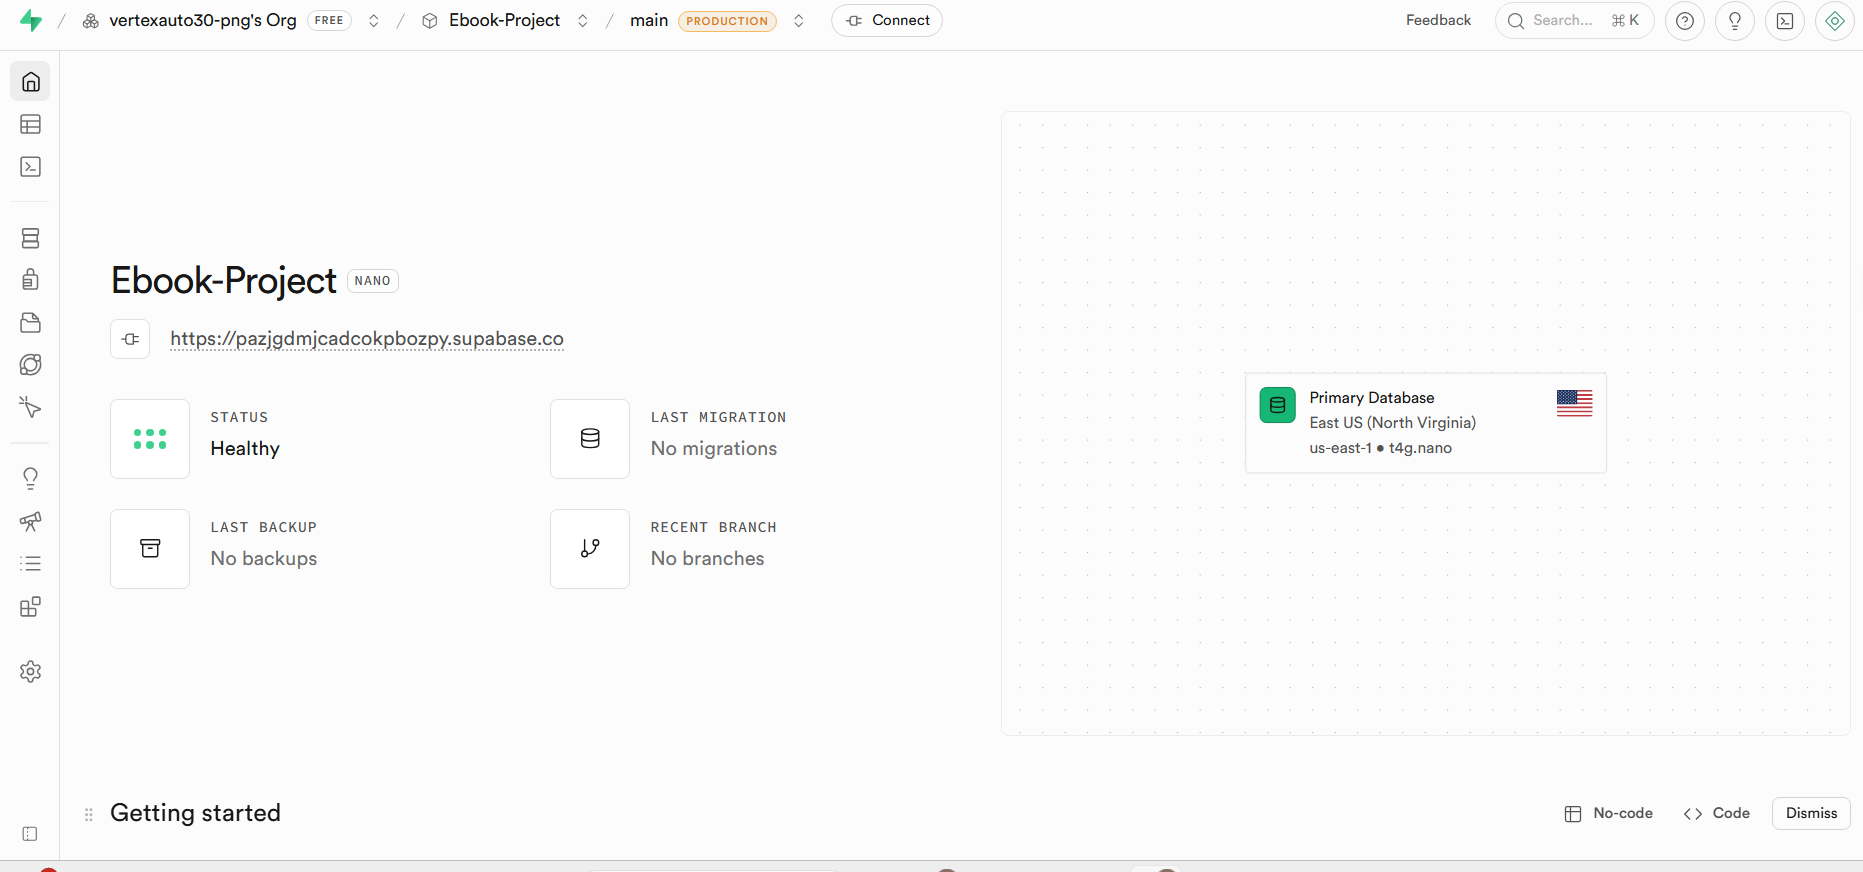Expand the main branch selector chevron

pyautogui.click(x=799, y=21)
